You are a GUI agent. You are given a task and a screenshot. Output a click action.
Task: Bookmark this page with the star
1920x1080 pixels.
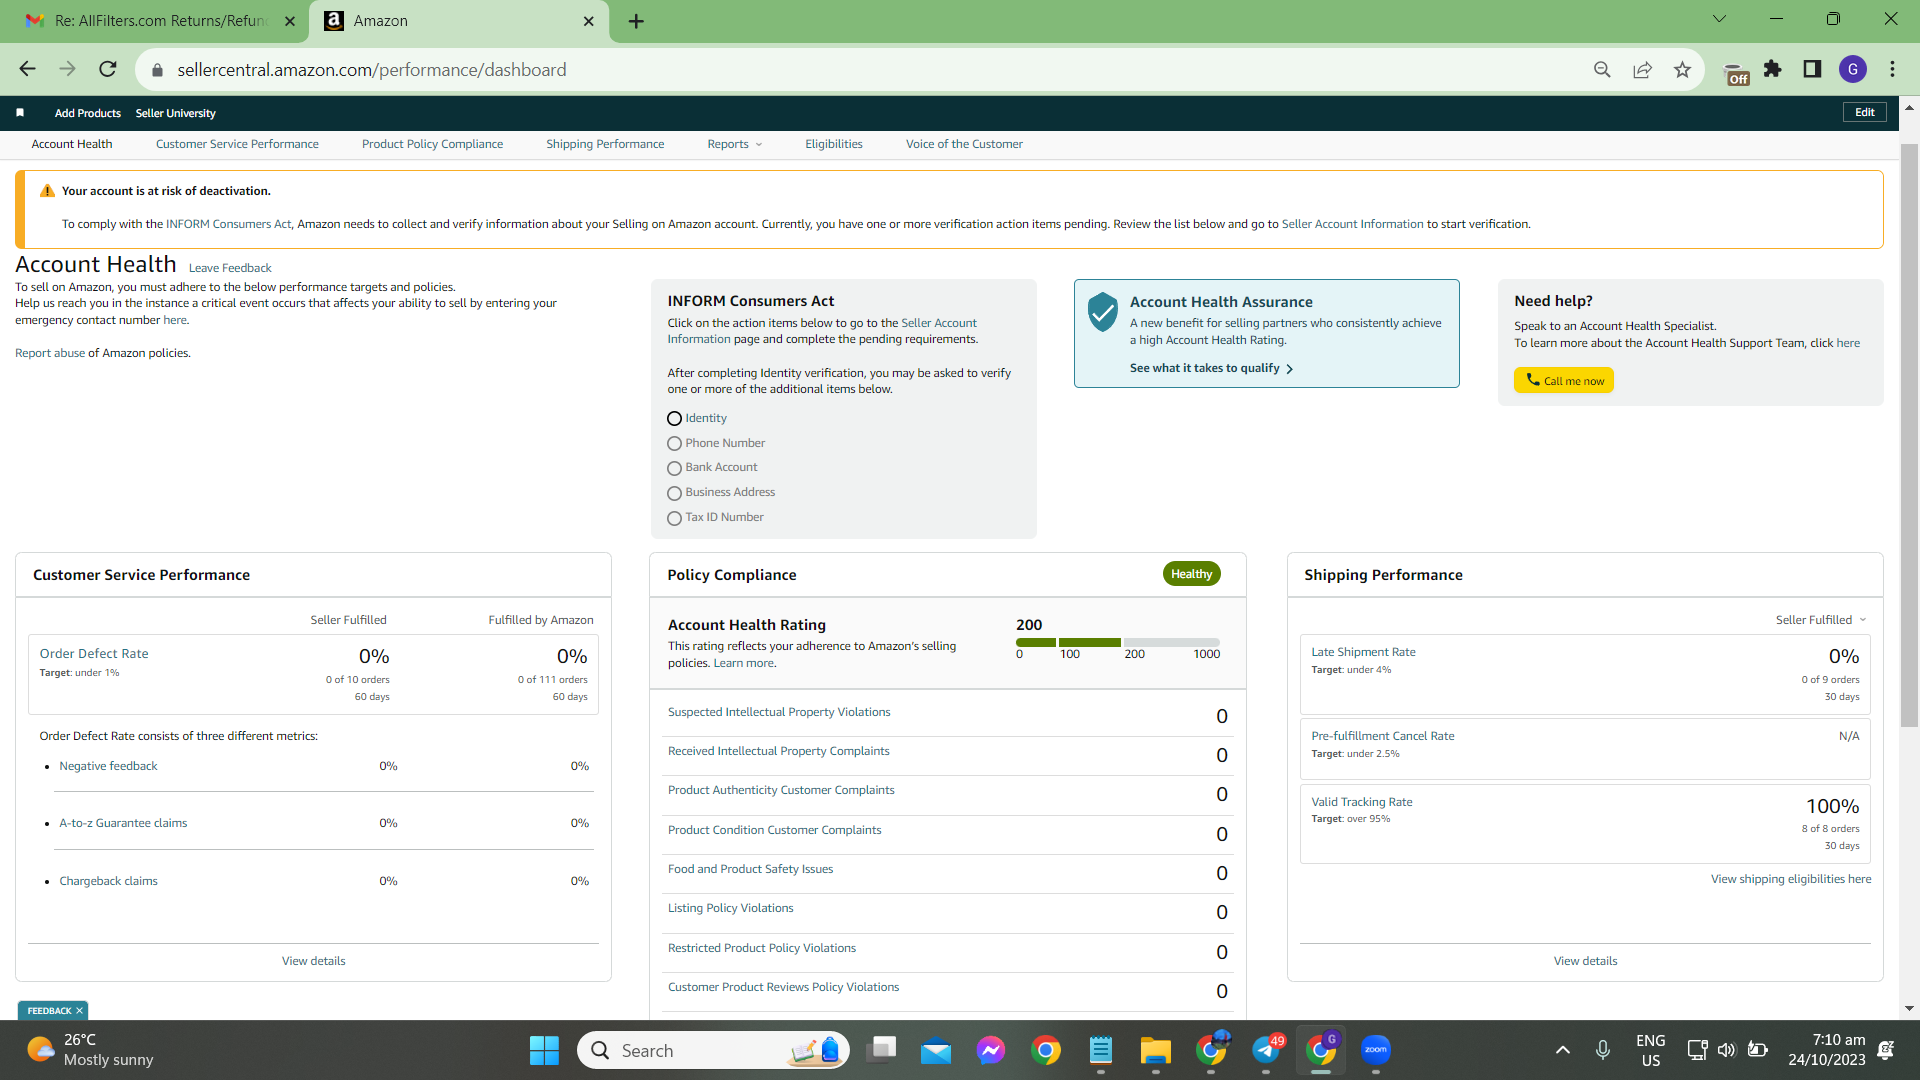(1682, 69)
